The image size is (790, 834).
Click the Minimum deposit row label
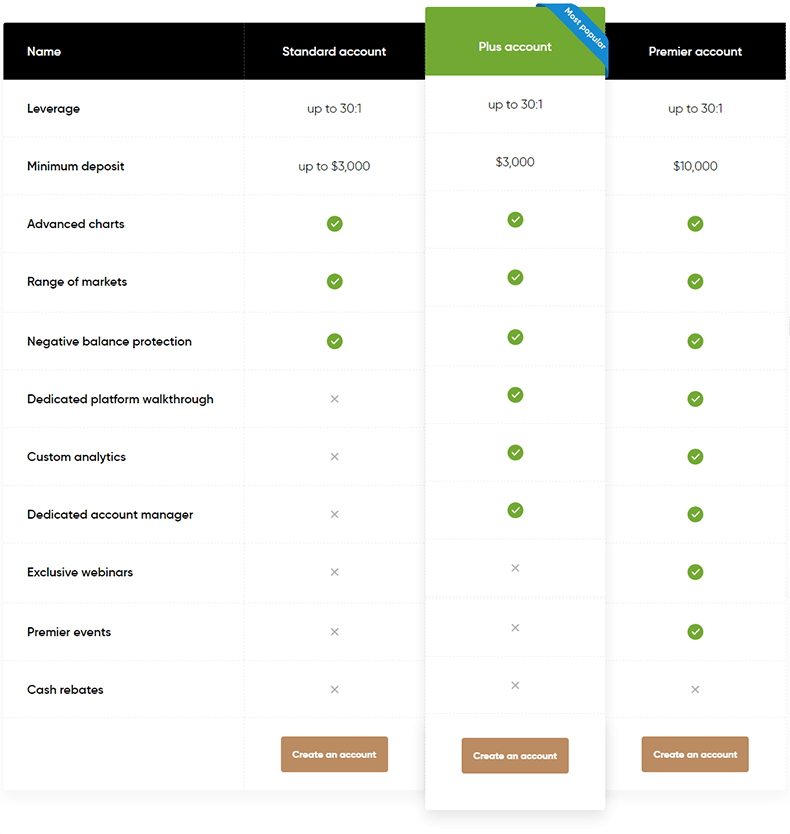(x=76, y=166)
